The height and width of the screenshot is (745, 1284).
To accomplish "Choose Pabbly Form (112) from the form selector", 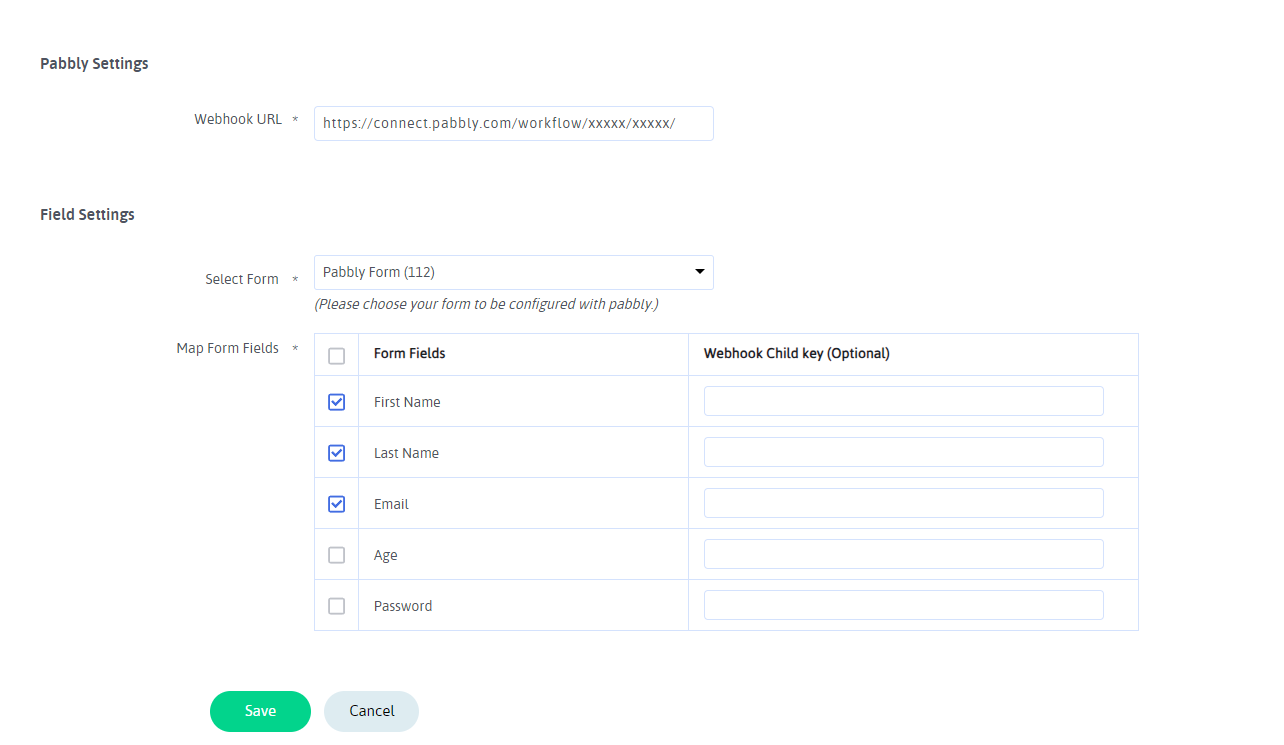I will tap(513, 272).
